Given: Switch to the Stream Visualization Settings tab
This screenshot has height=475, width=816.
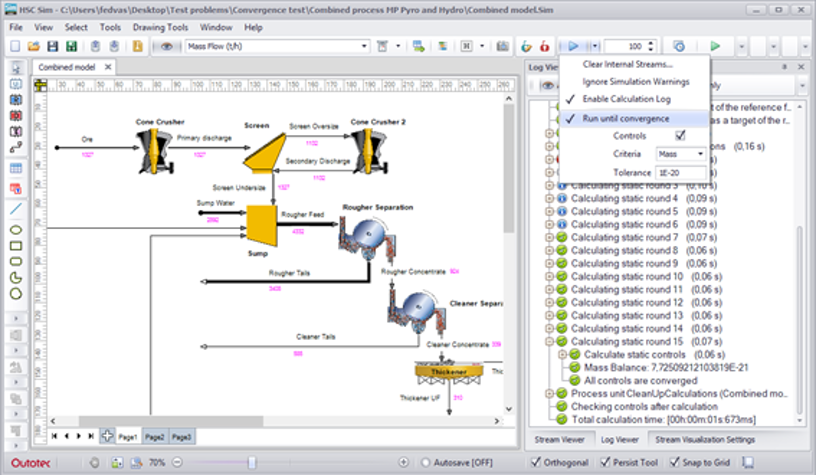Looking at the screenshot, I should tap(705, 440).
